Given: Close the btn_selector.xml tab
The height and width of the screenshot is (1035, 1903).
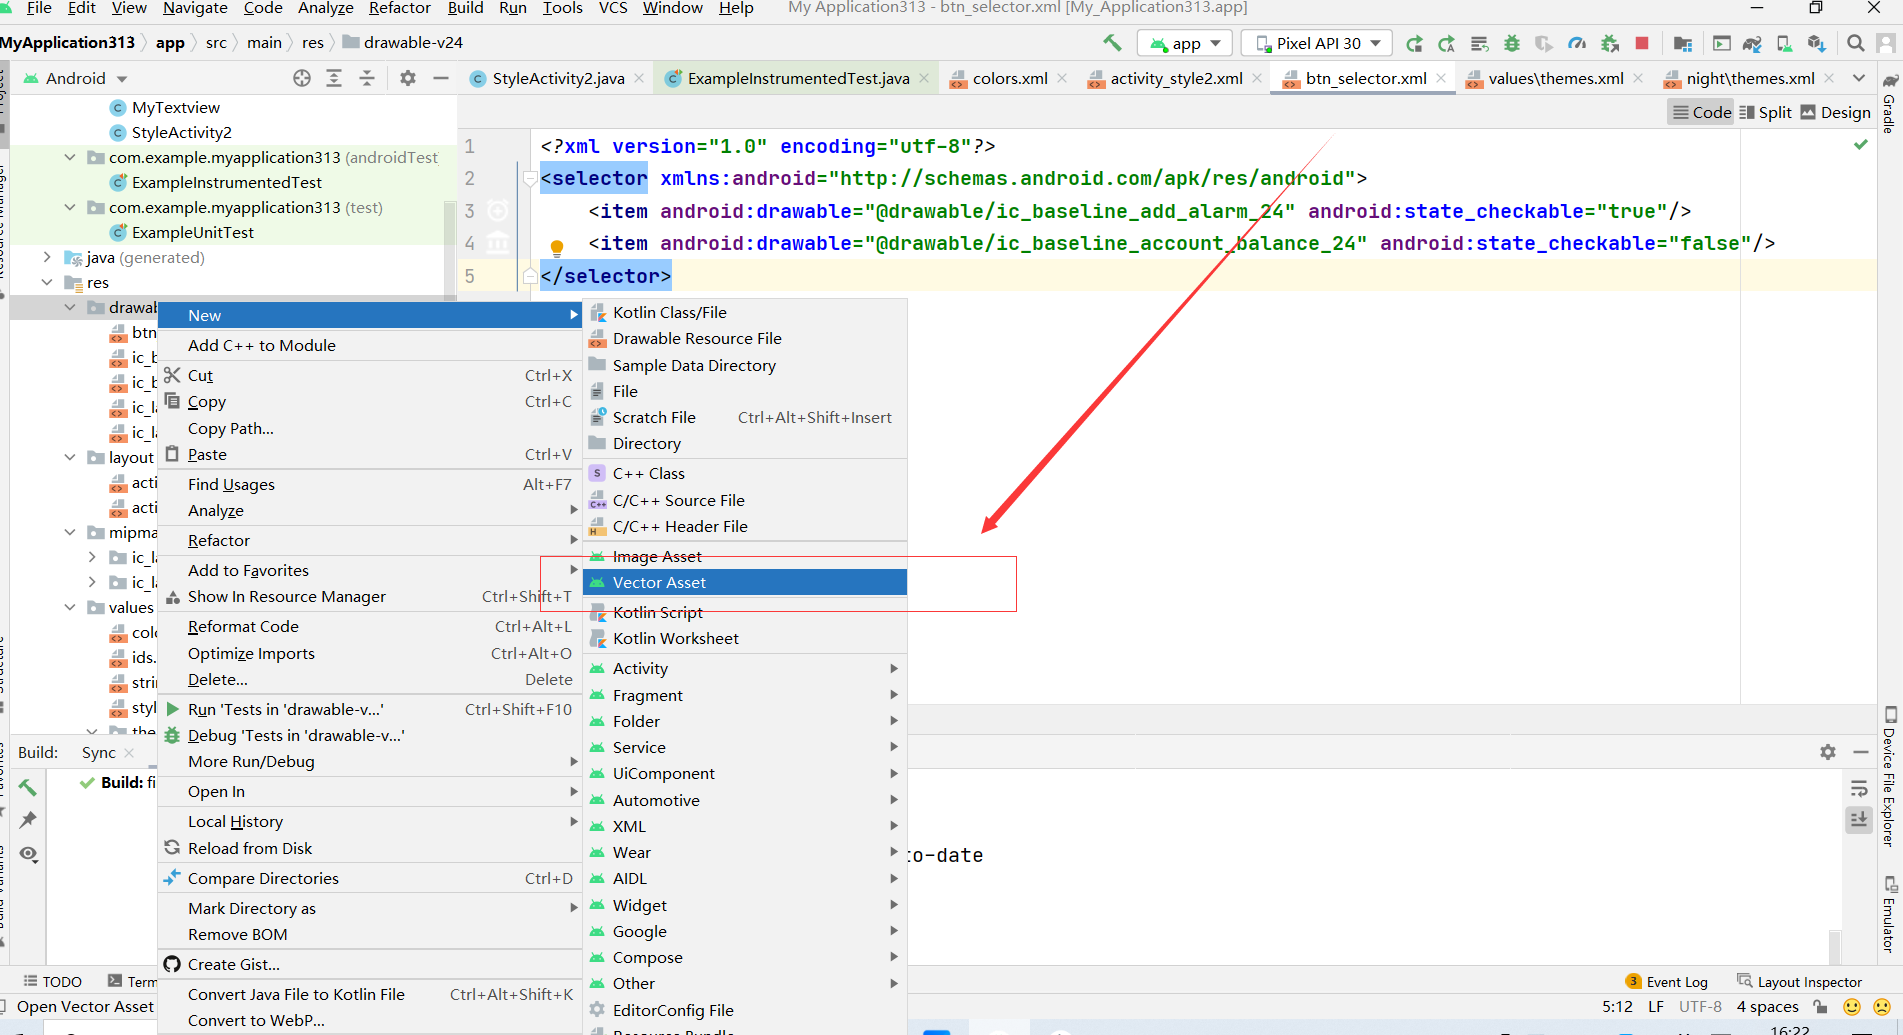Looking at the screenshot, I should coord(1441,78).
